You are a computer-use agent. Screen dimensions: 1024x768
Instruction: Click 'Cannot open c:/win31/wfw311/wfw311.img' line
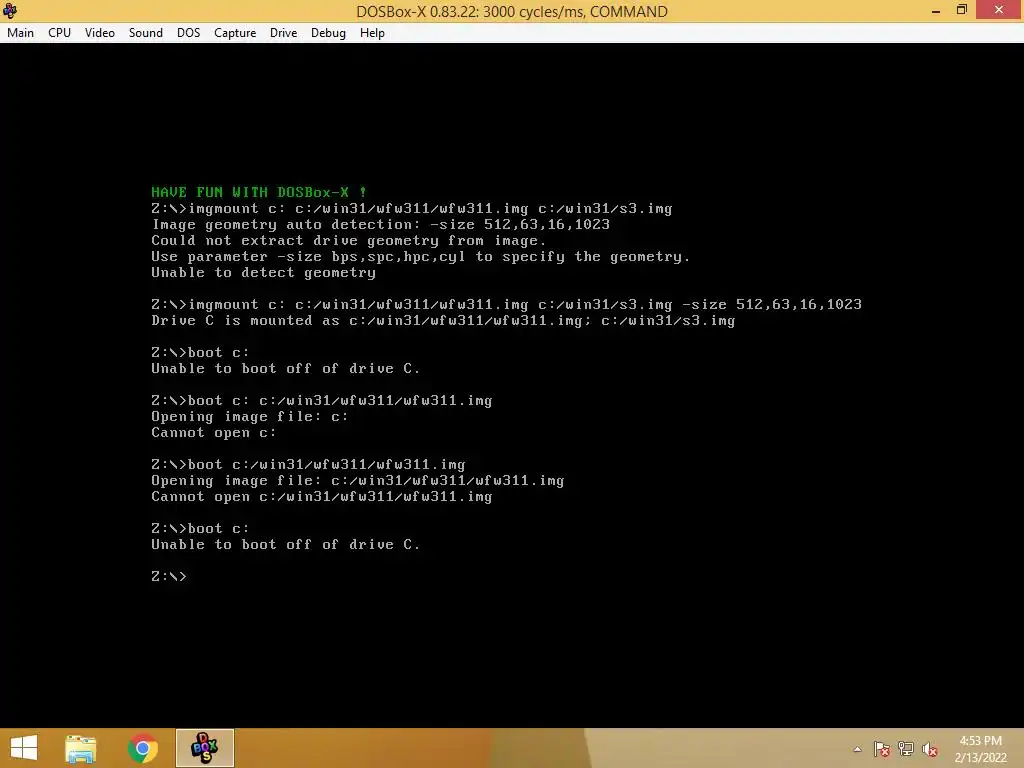pyautogui.click(x=321, y=496)
